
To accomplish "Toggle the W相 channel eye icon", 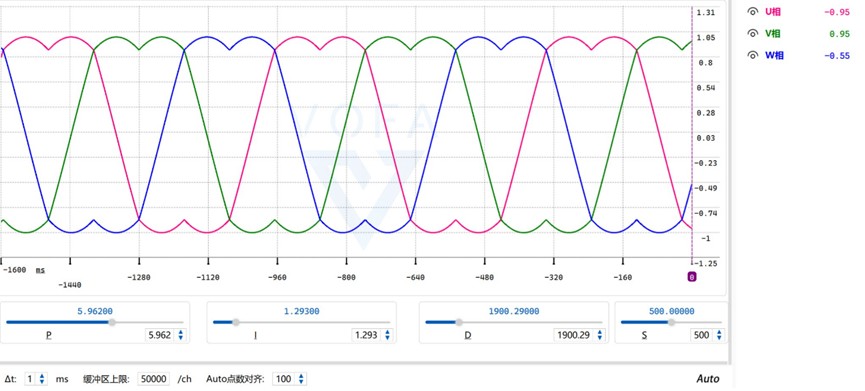I will (752, 55).
